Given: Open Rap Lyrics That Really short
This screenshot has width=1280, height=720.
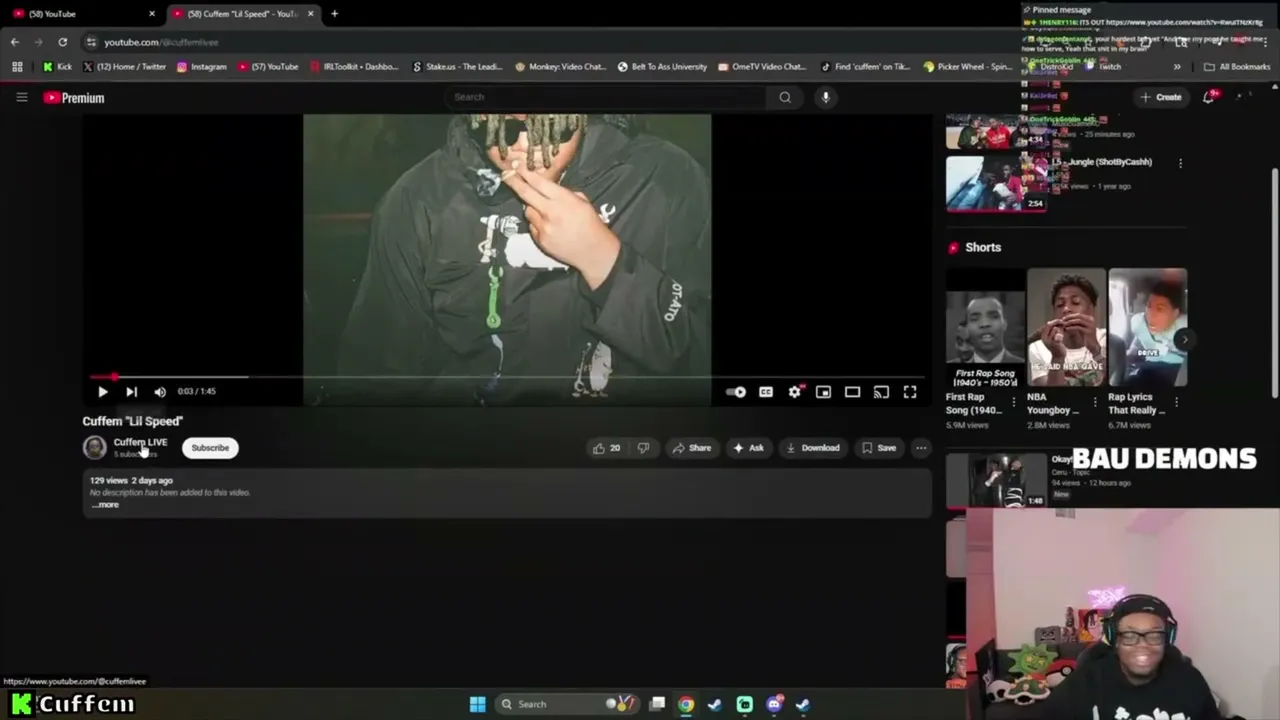Looking at the screenshot, I should (1147, 327).
